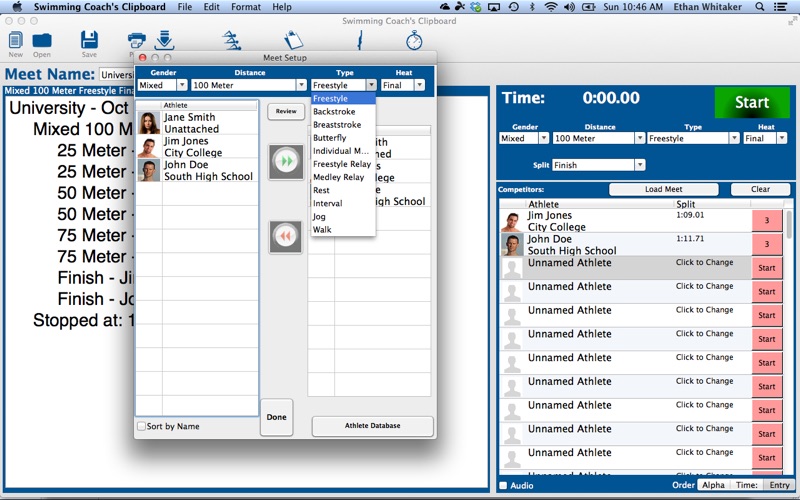Open Heat dropdown in the timer panel
The height and width of the screenshot is (500, 800).
click(766, 138)
